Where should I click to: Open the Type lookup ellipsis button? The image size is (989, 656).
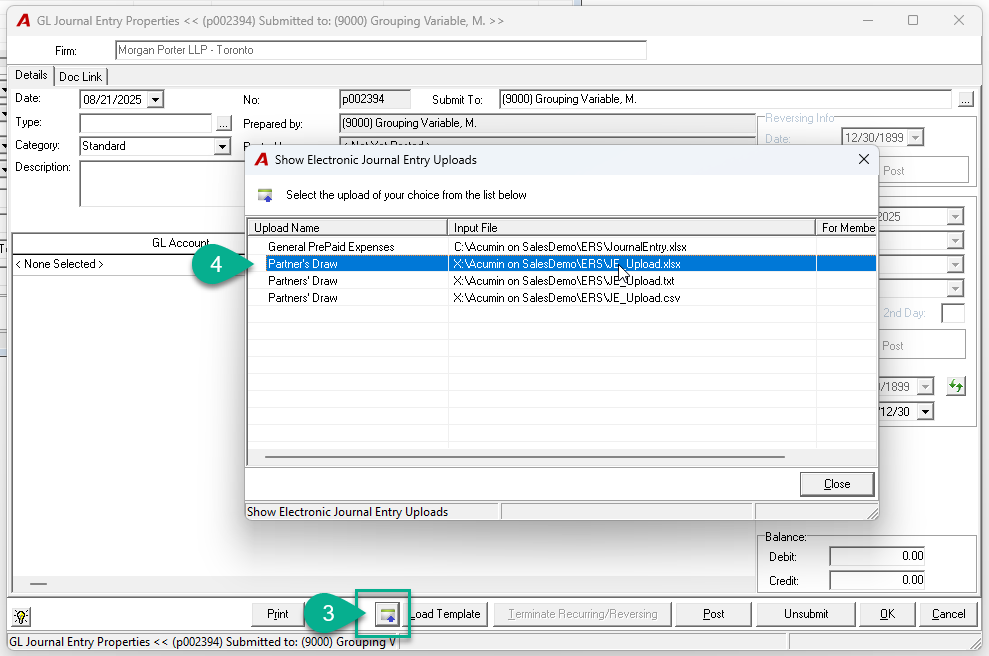[x=223, y=123]
